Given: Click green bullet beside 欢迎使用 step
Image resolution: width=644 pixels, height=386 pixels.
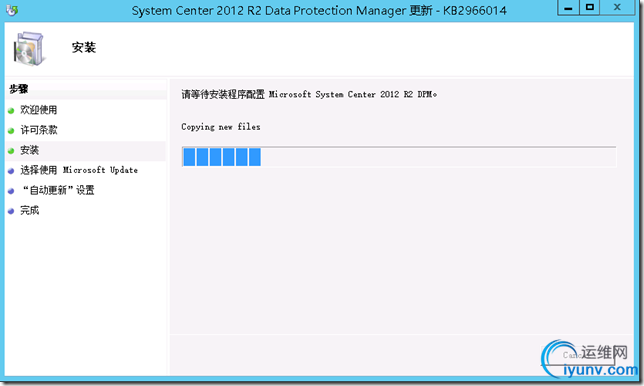Looking at the screenshot, I should pos(11,110).
